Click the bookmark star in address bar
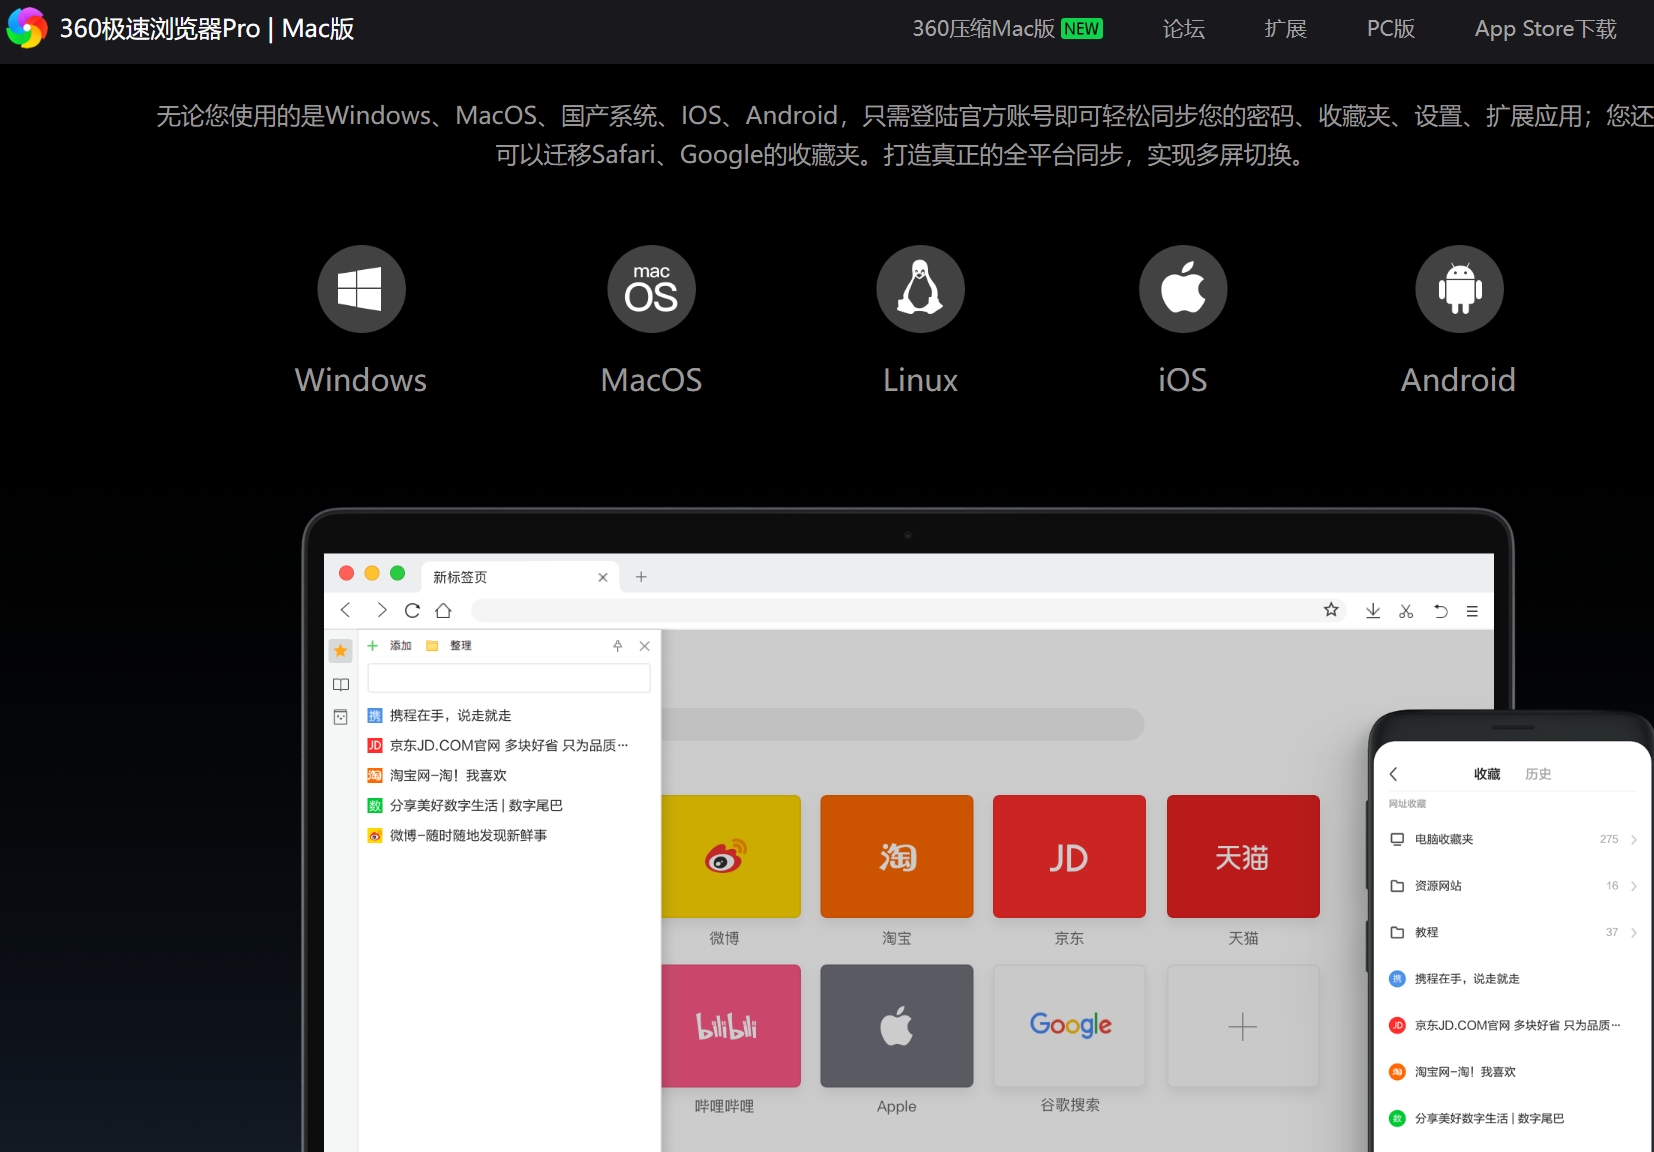The image size is (1654, 1152). coord(1331,610)
